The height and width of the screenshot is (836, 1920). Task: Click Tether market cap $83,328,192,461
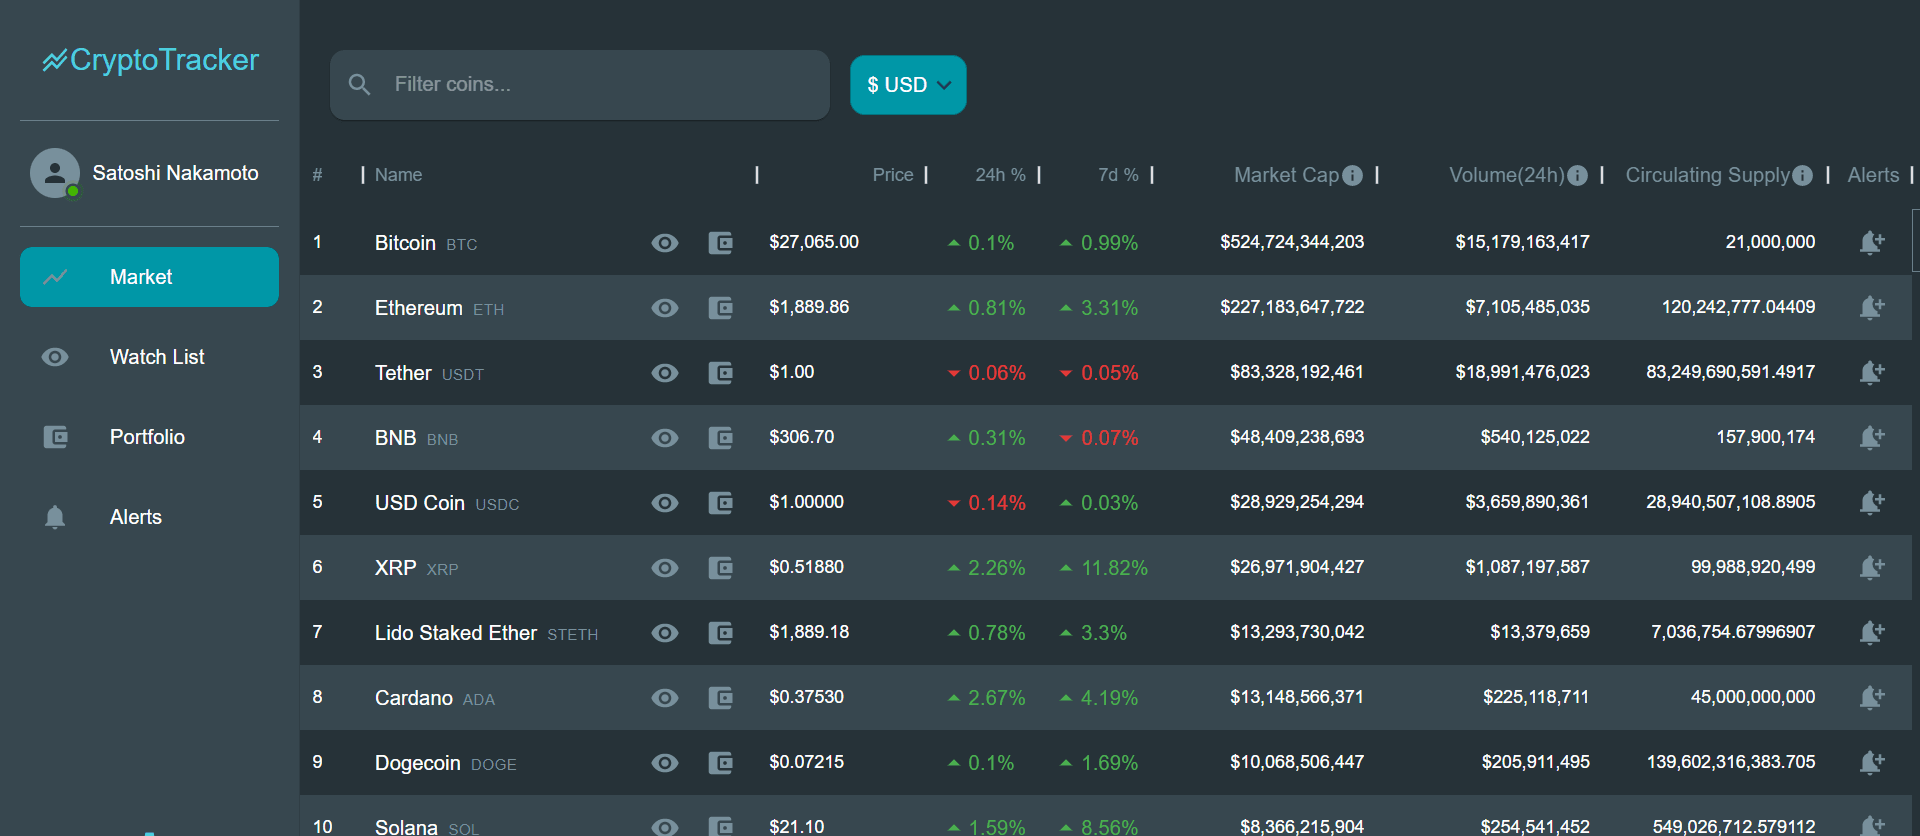(1297, 372)
